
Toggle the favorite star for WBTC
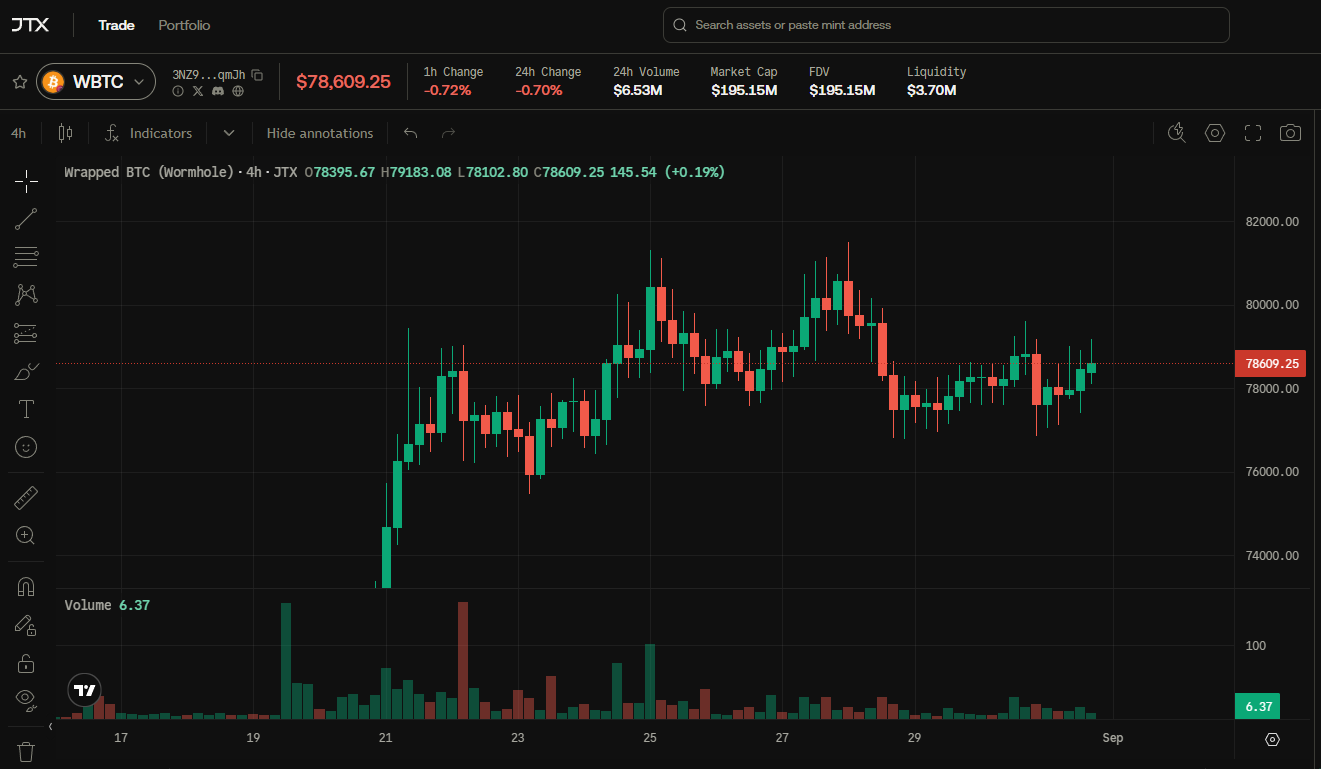(19, 82)
